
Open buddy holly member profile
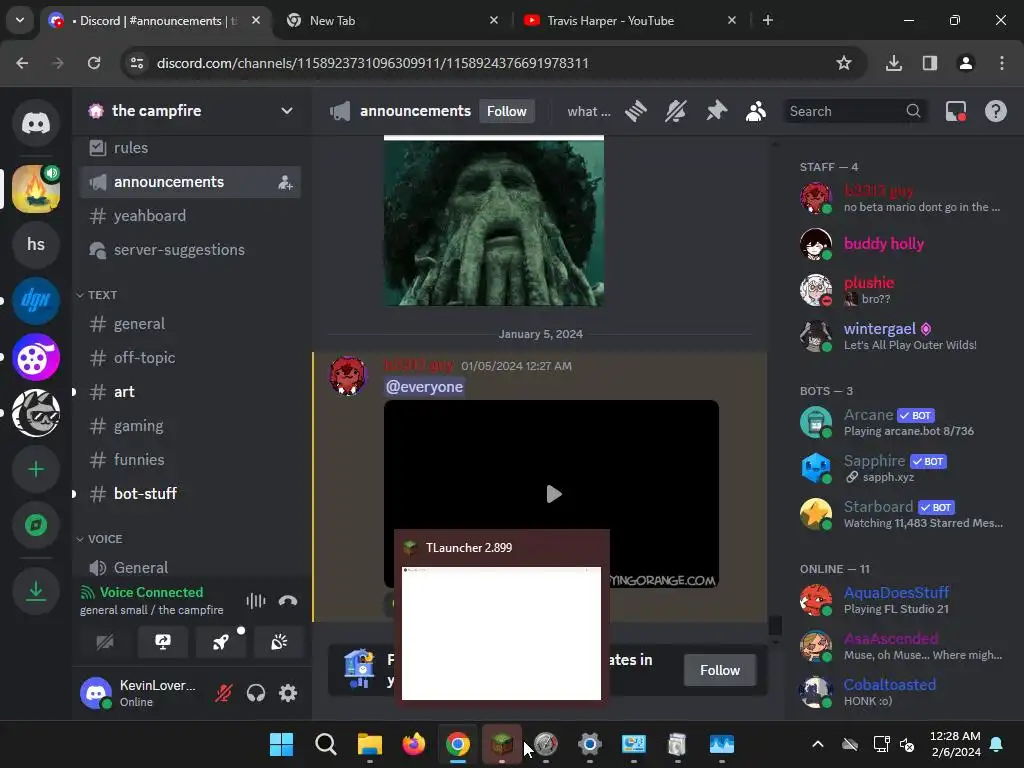[x=902, y=244]
